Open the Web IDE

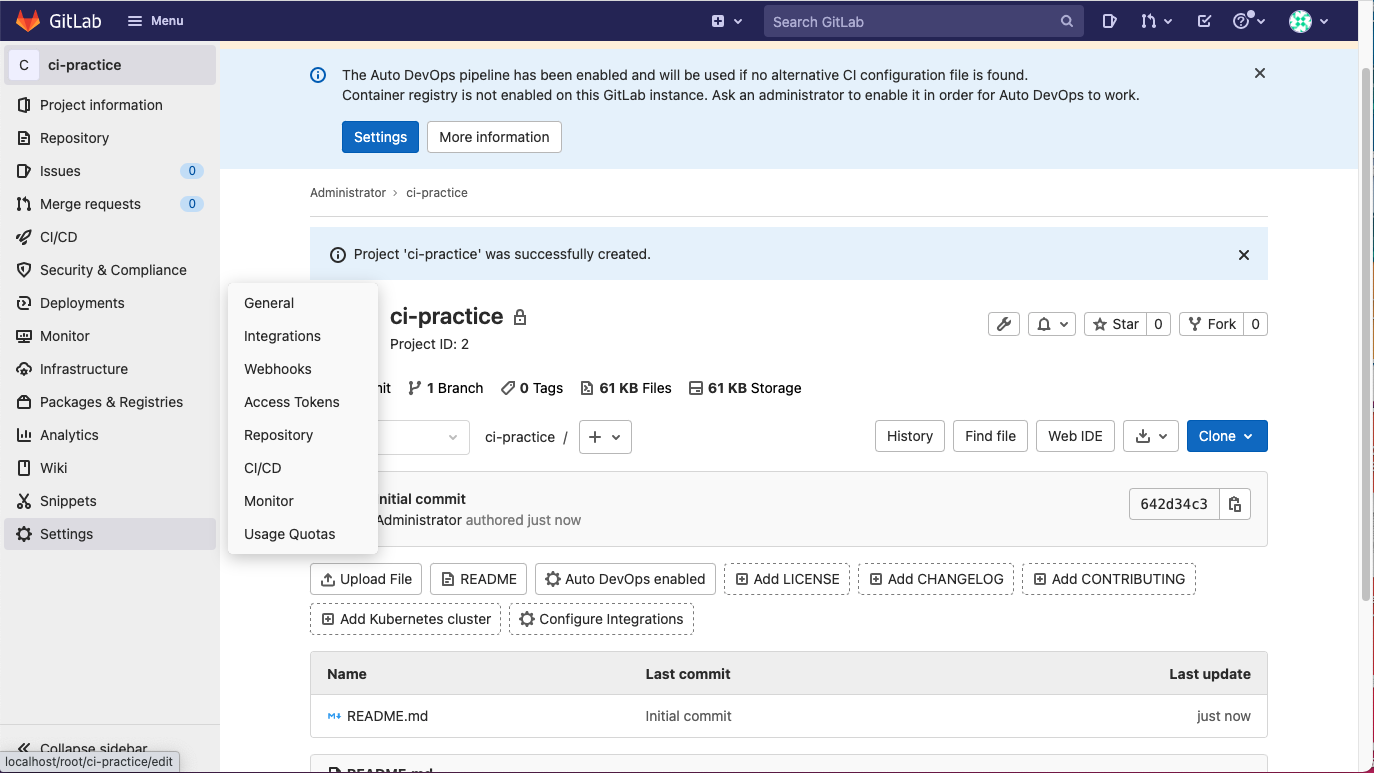(x=1075, y=436)
